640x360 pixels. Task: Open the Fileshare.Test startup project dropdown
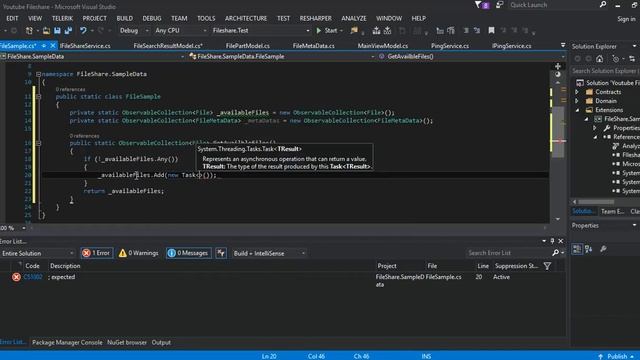[261, 31]
